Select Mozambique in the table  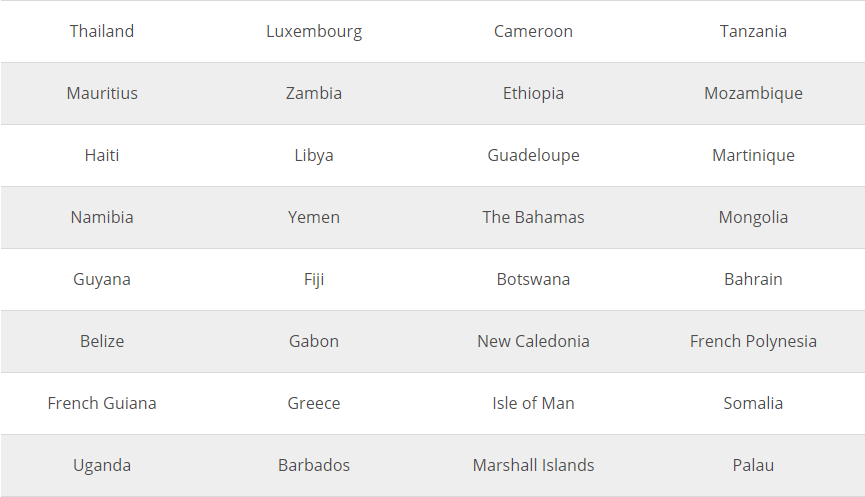(x=753, y=93)
